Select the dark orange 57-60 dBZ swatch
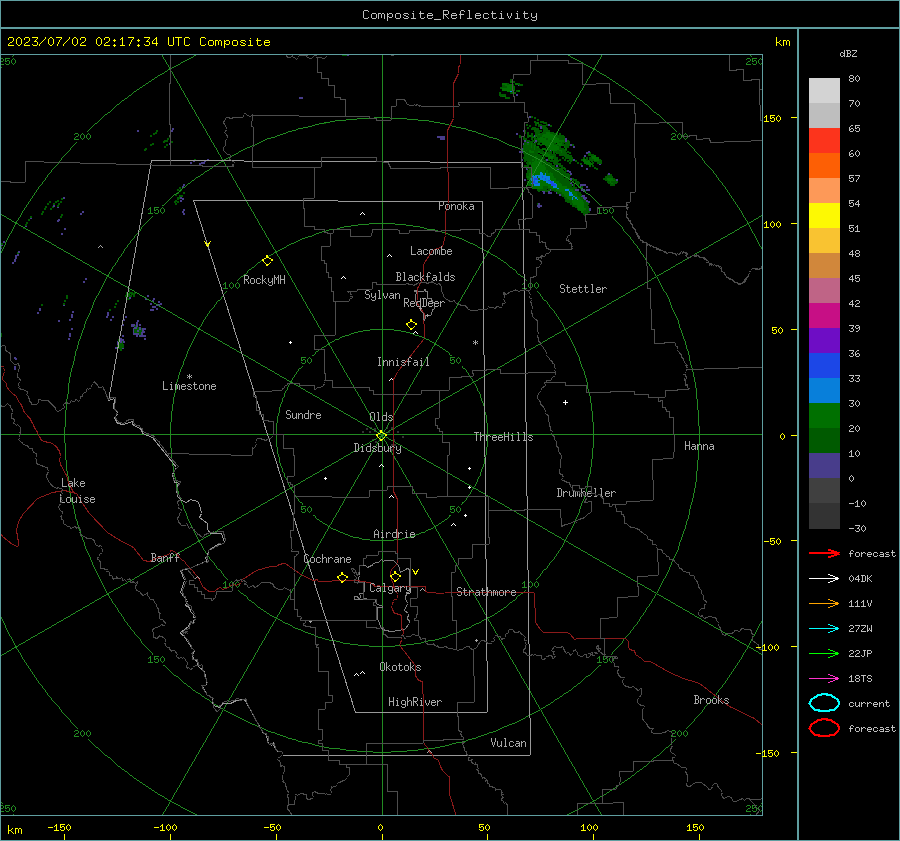Viewport: 900px width, 841px height. [824, 166]
